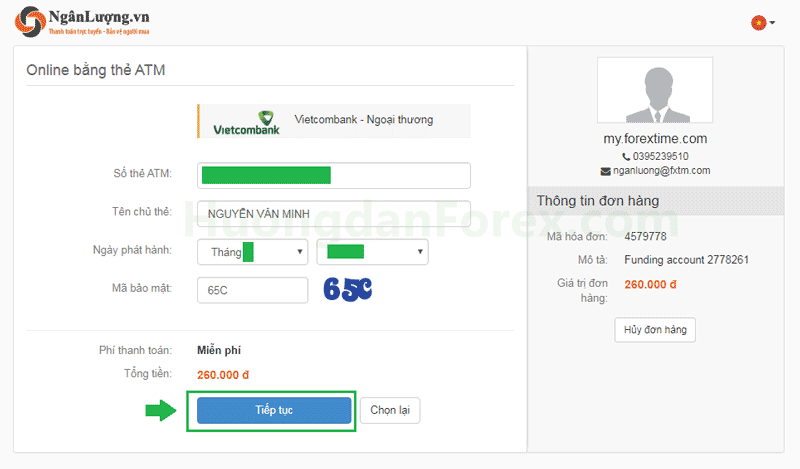Click the Tổng tiền amount 260.000 đ
800x469 pixels.
click(x=223, y=375)
